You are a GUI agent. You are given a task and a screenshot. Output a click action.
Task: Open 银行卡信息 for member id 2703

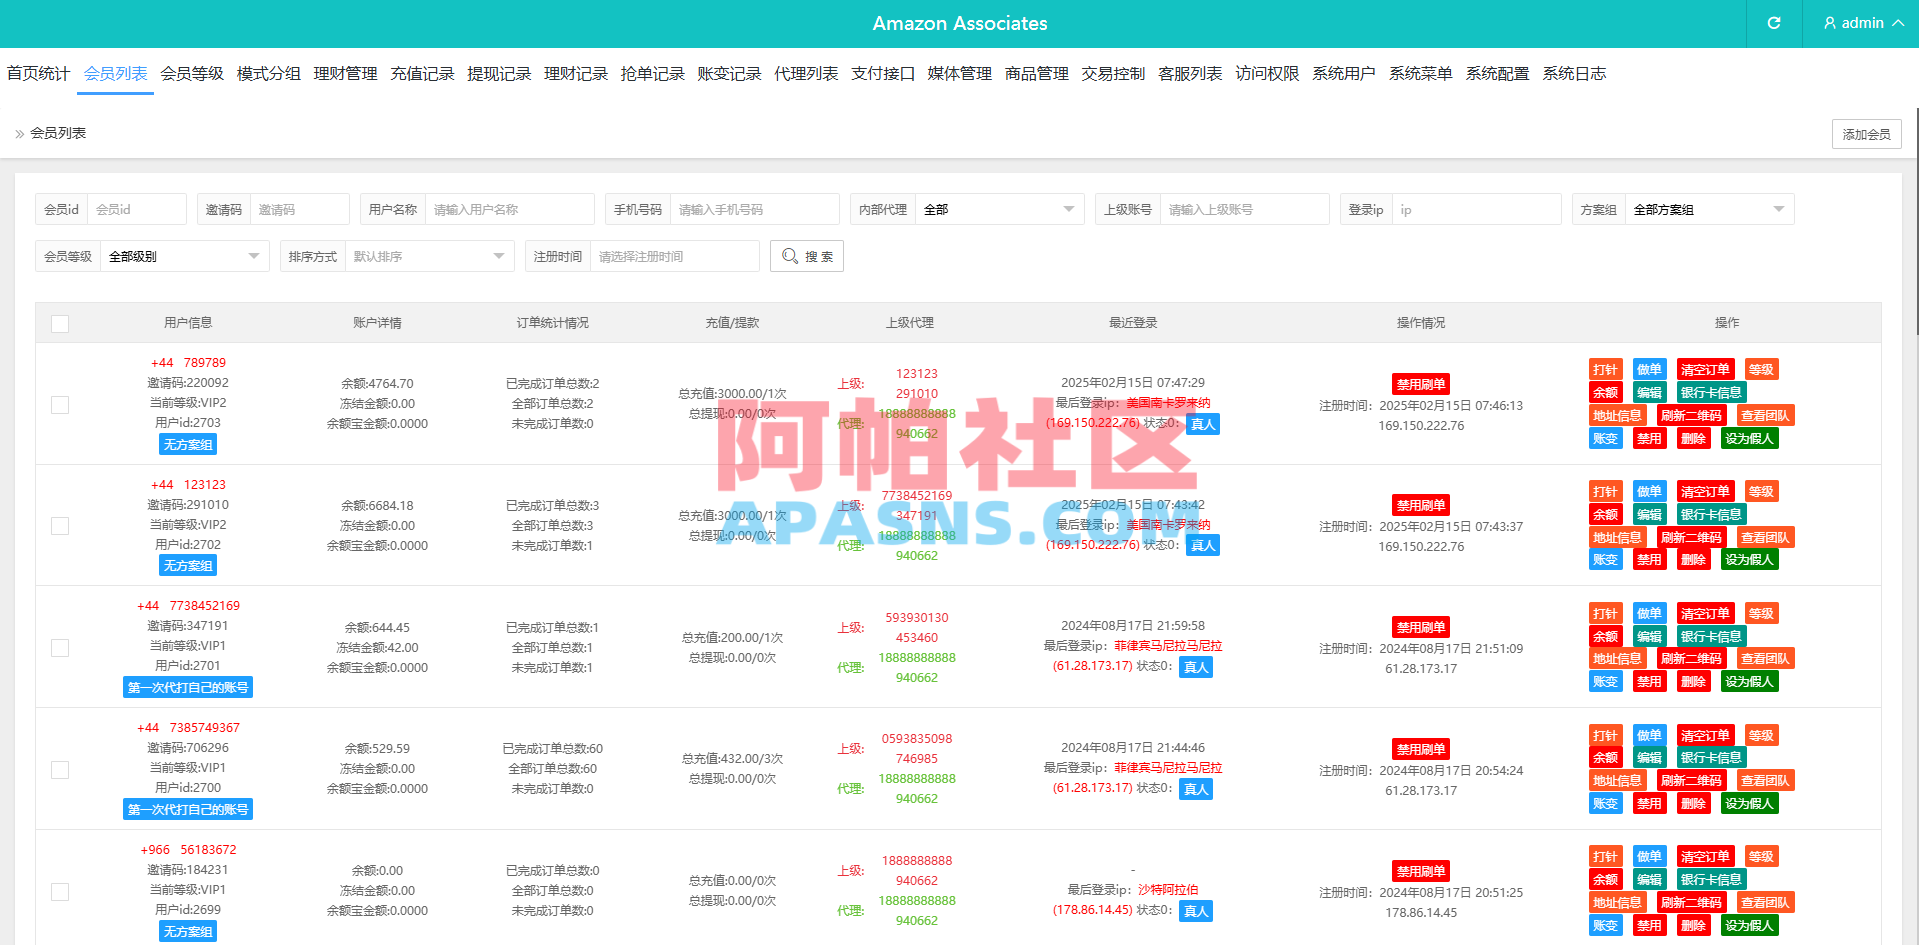1710,391
